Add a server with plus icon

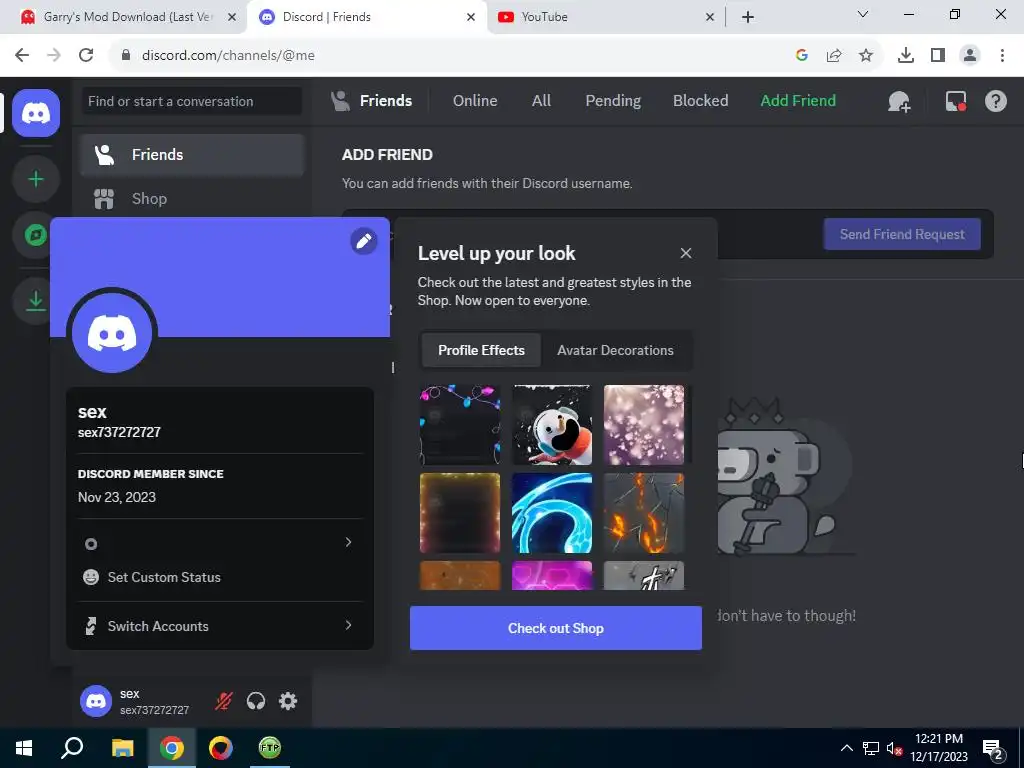tap(36, 179)
